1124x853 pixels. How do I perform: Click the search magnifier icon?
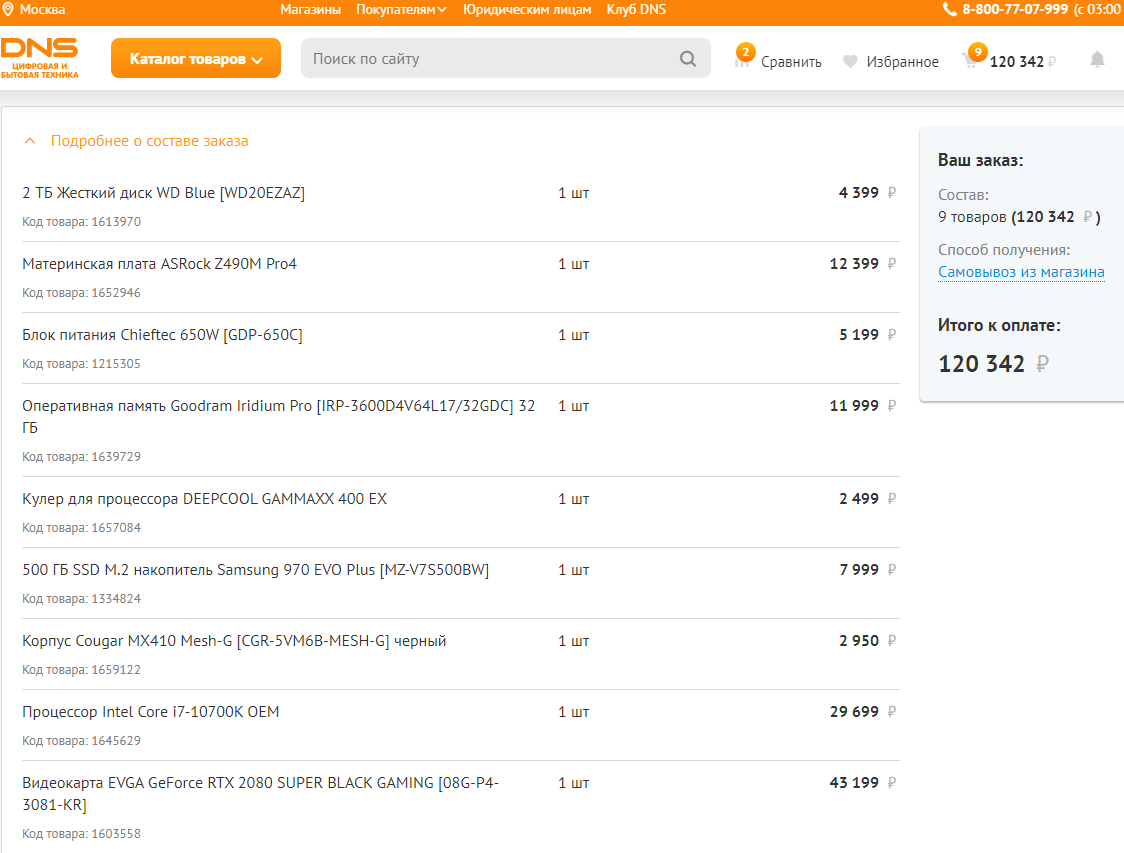click(687, 59)
